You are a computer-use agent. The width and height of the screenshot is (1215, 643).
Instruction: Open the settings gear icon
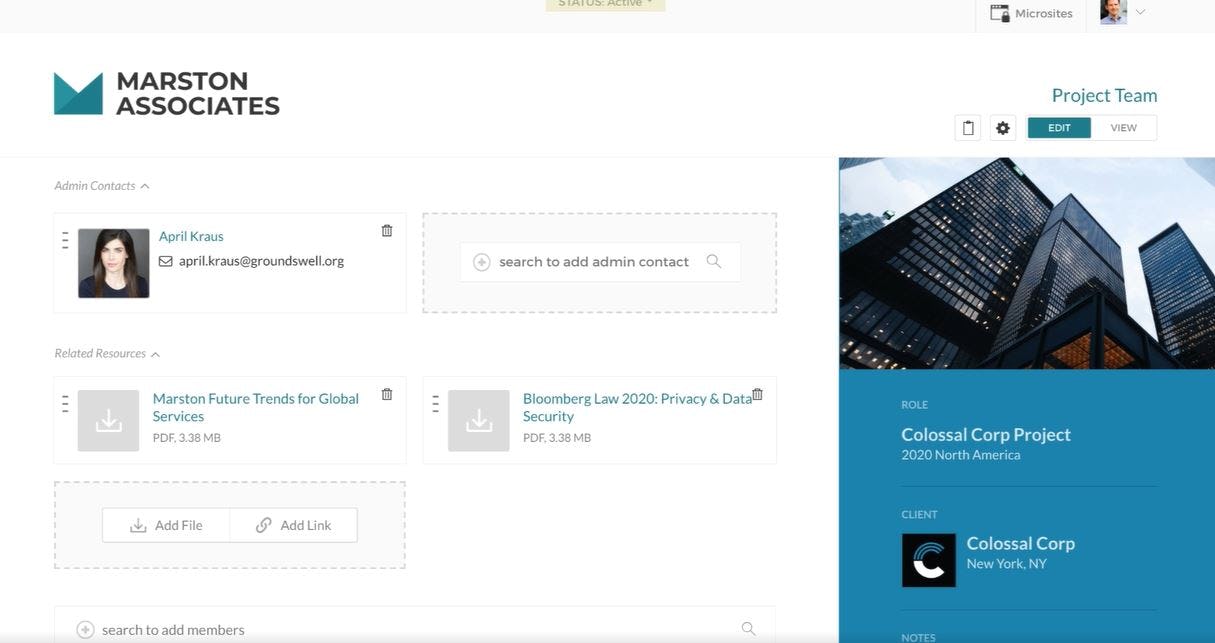pos(1001,127)
